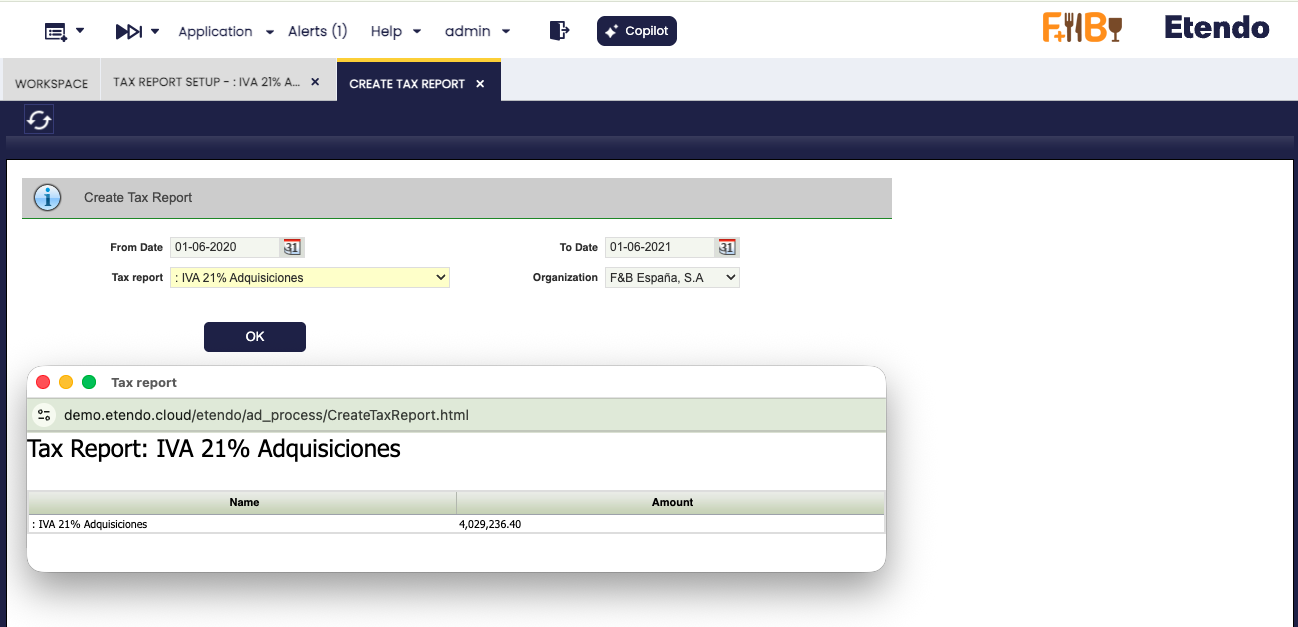Click the To Date input field
Viewport: 1298px width, 627px height.
[x=660, y=247]
